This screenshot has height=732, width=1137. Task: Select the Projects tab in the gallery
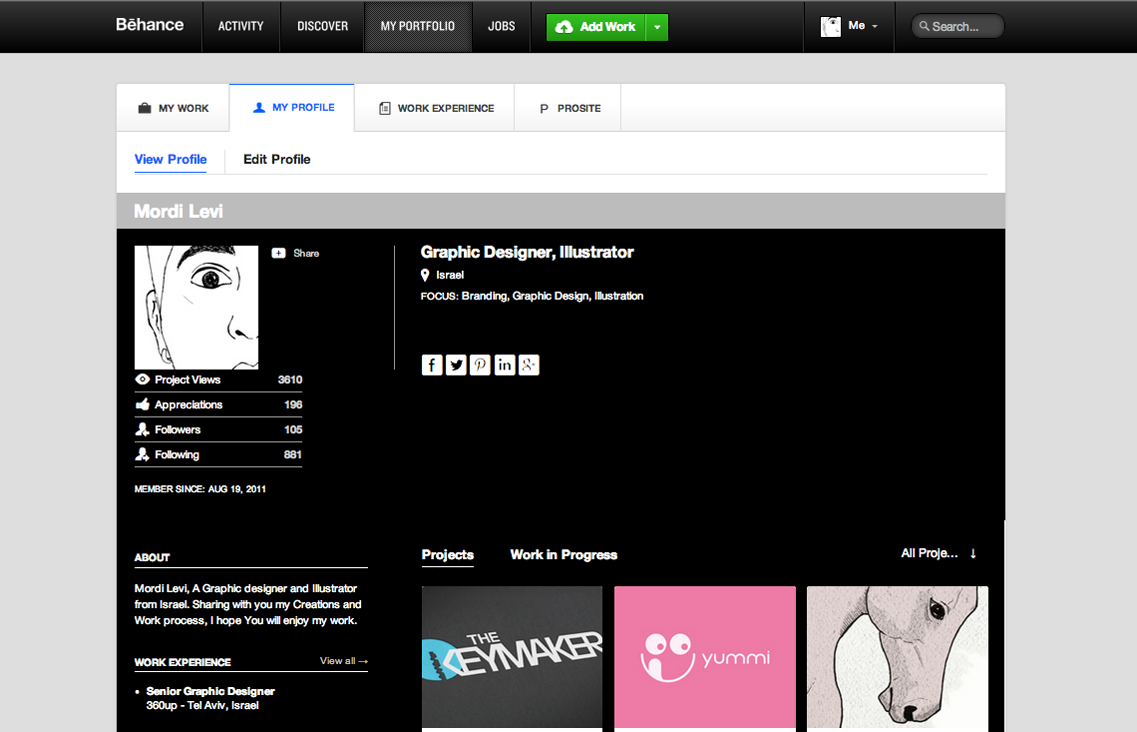coord(447,555)
